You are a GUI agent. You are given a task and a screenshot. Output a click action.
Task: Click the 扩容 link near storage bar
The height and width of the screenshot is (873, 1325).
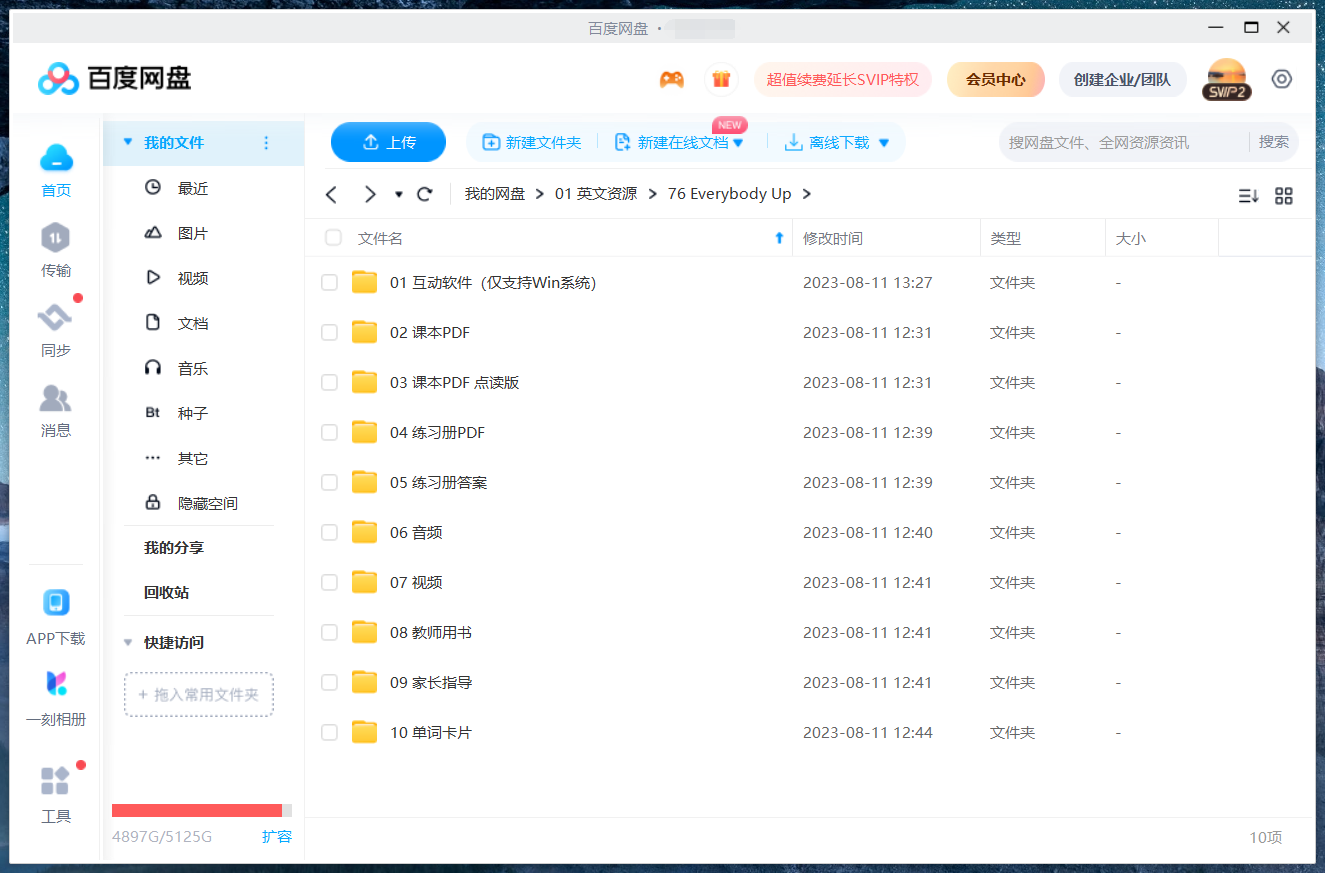coord(277,837)
